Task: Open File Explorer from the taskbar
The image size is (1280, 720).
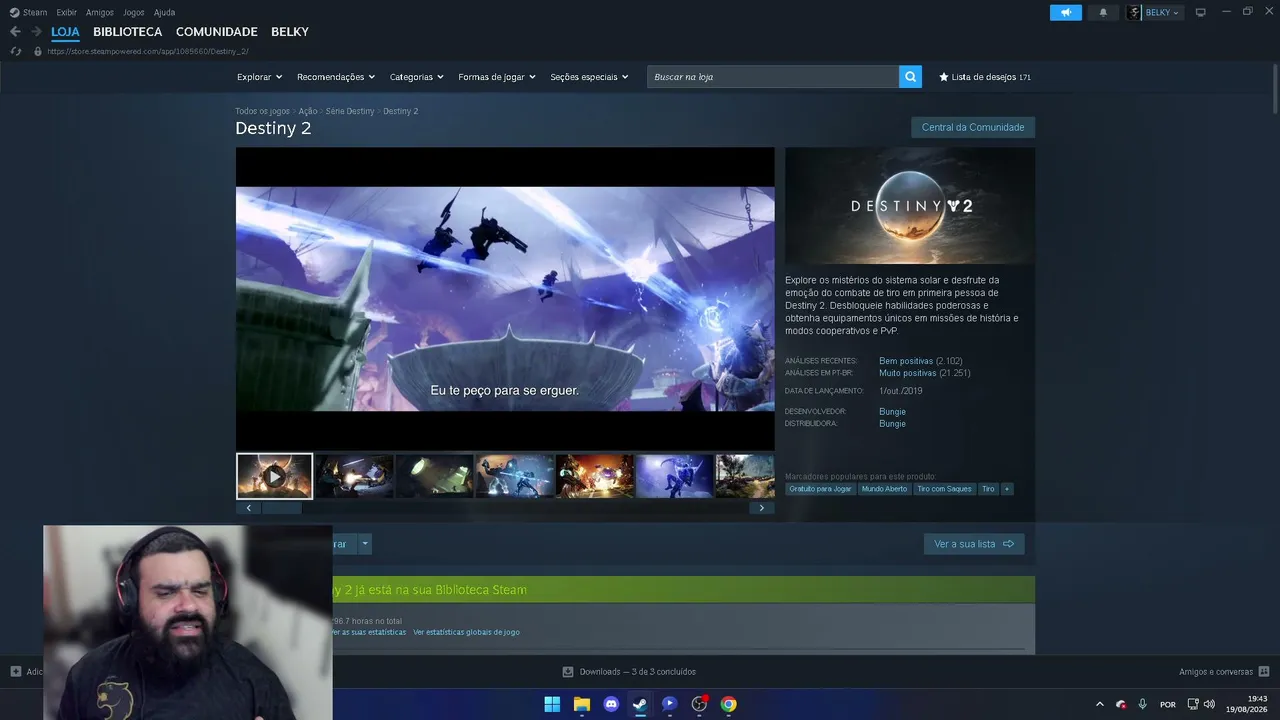Action: (582, 704)
